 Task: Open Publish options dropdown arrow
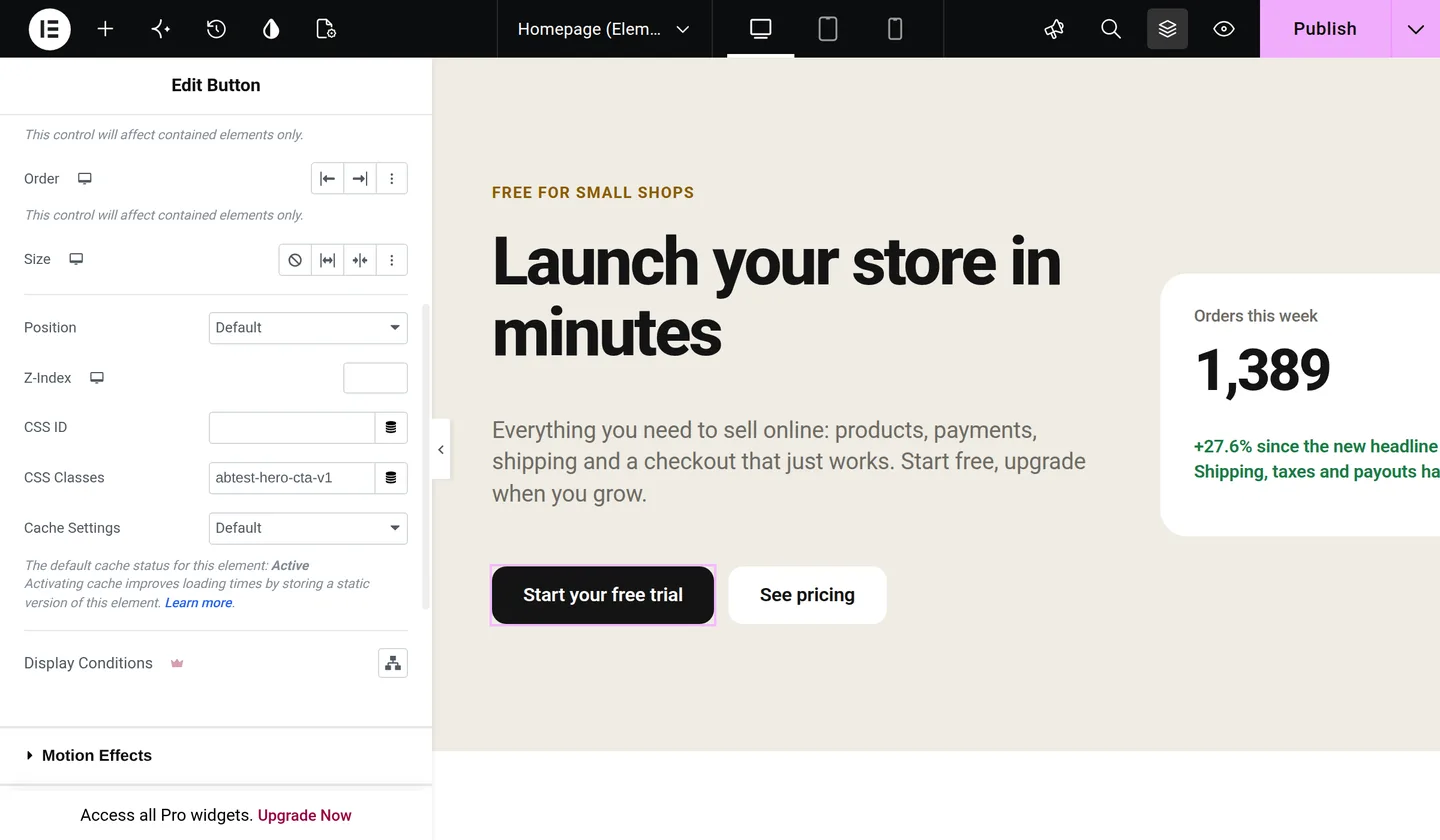1415,29
